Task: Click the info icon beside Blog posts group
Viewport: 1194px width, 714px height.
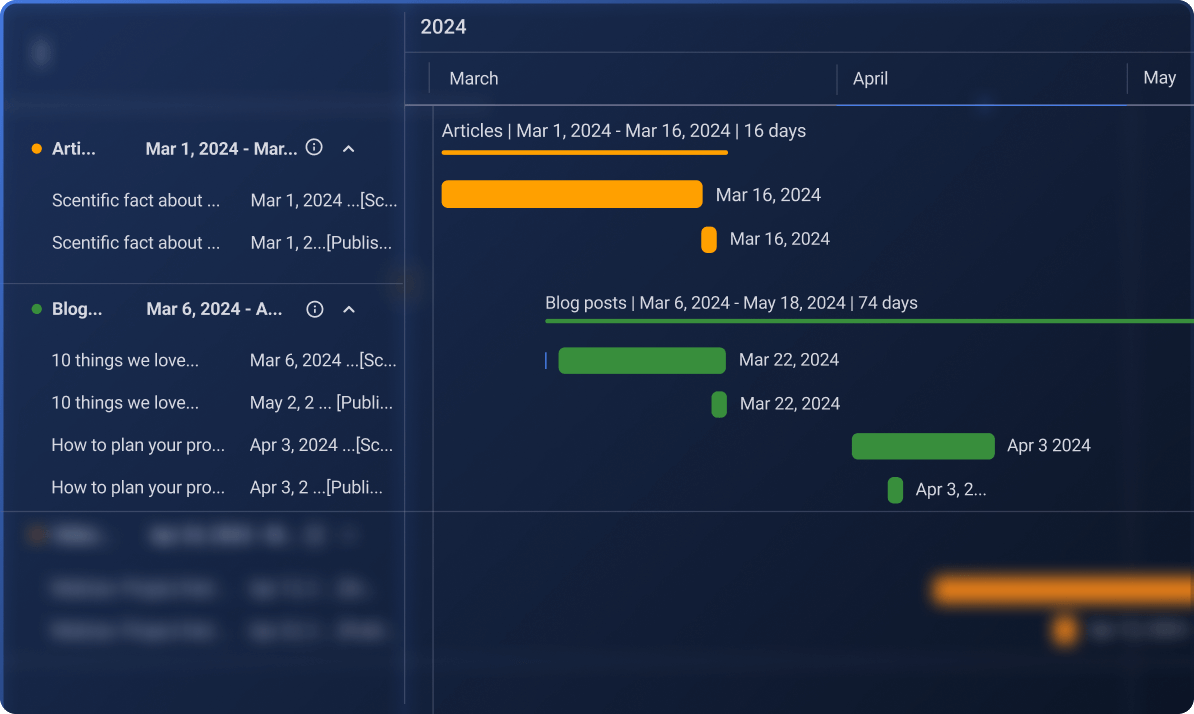Action: coord(315,309)
